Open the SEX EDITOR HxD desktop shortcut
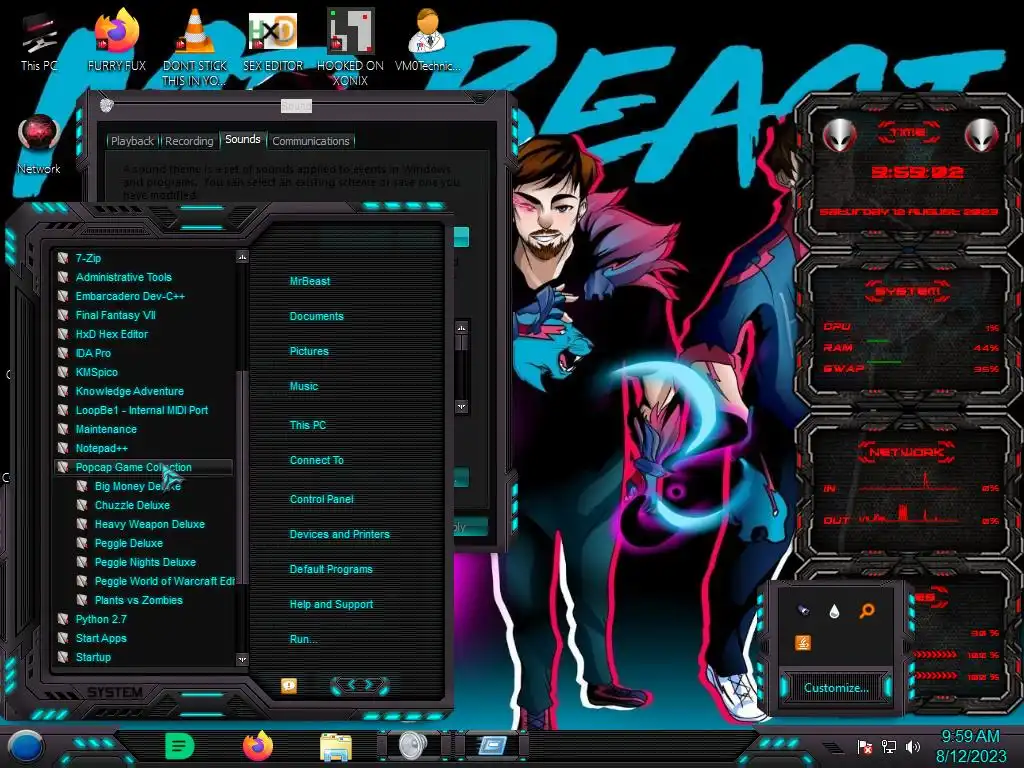The width and height of the screenshot is (1024, 768). click(273, 40)
